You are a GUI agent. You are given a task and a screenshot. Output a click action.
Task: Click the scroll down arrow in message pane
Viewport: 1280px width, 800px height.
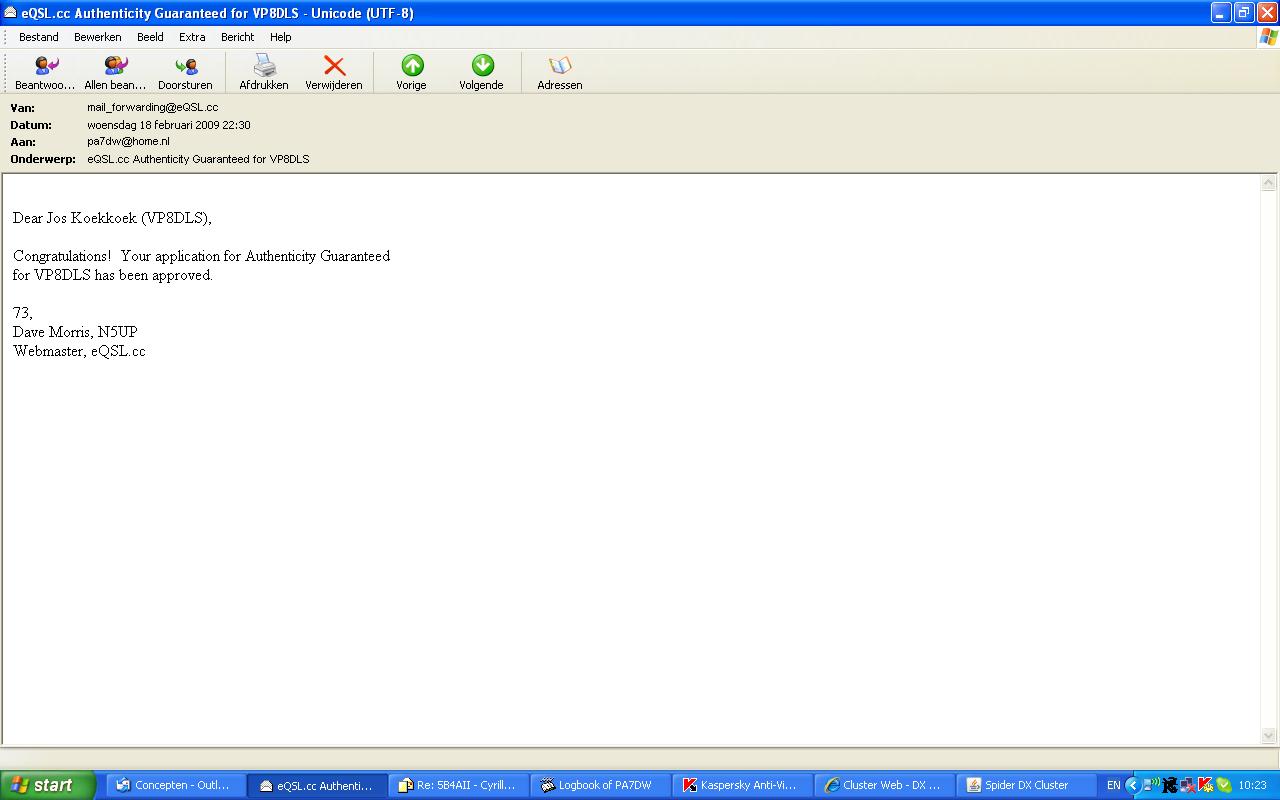tap(1269, 736)
